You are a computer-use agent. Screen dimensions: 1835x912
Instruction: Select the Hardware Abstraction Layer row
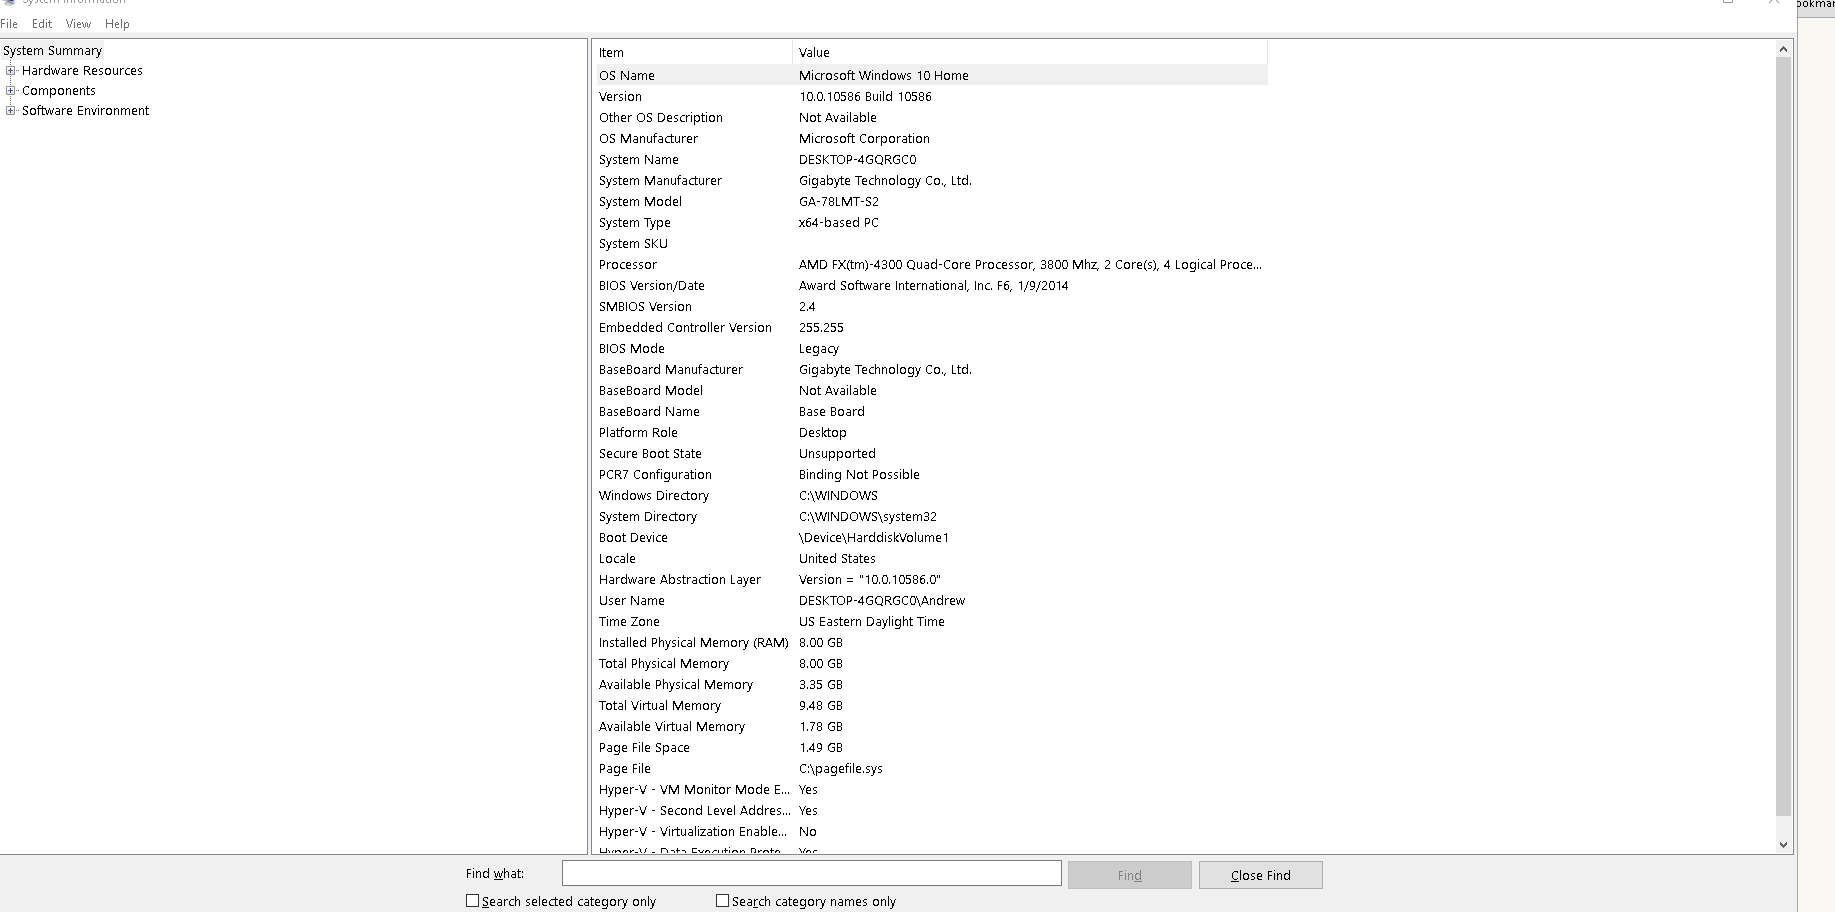click(932, 580)
